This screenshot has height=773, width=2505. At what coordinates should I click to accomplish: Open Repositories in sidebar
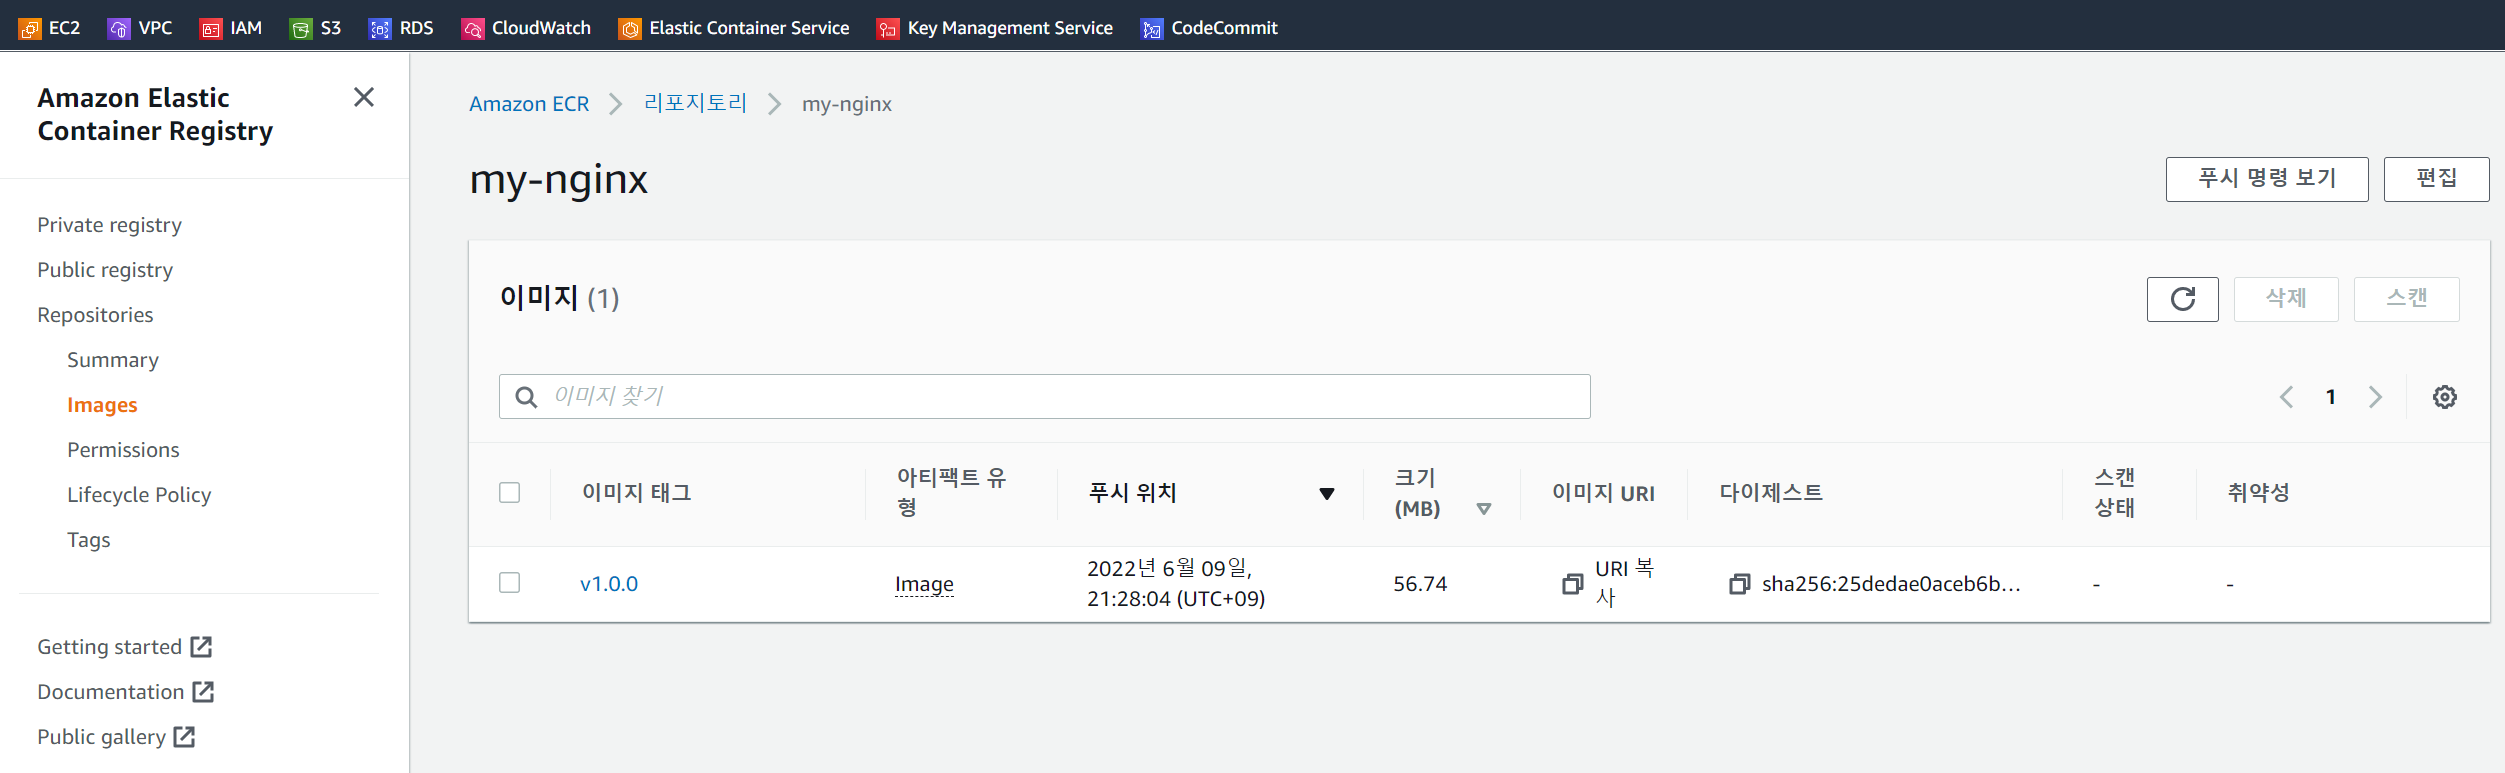tap(95, 315)
